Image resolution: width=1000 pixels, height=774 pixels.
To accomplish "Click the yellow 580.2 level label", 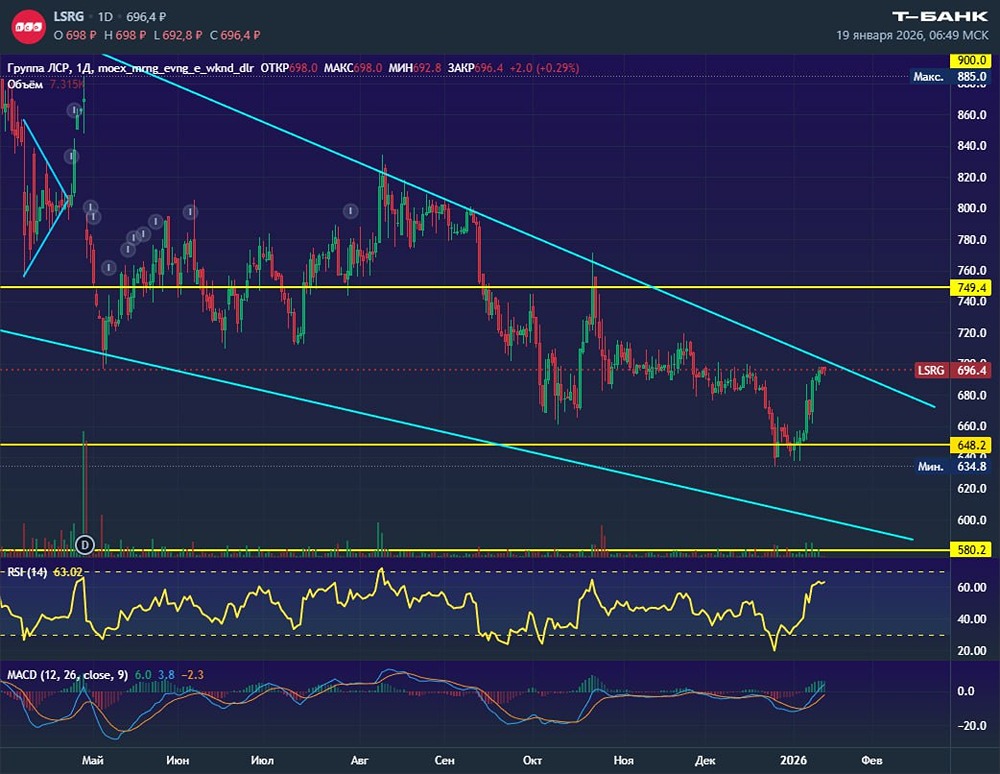I will point(971,550).
